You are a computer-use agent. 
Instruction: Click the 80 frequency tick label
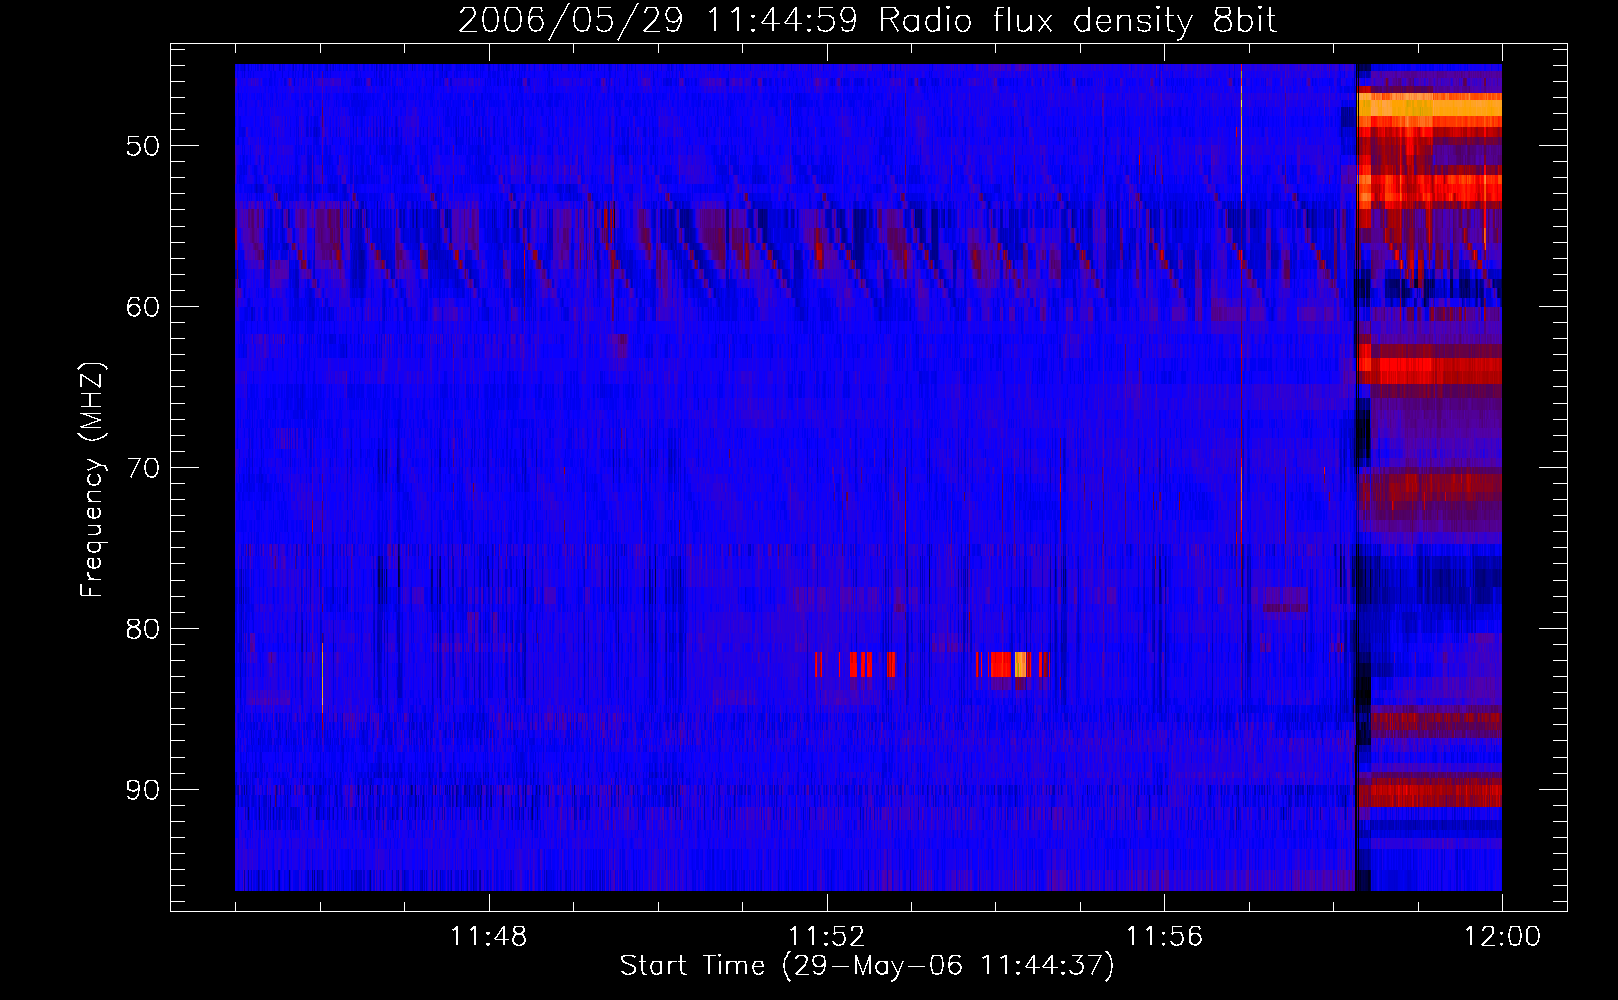(x=143, y=629)
